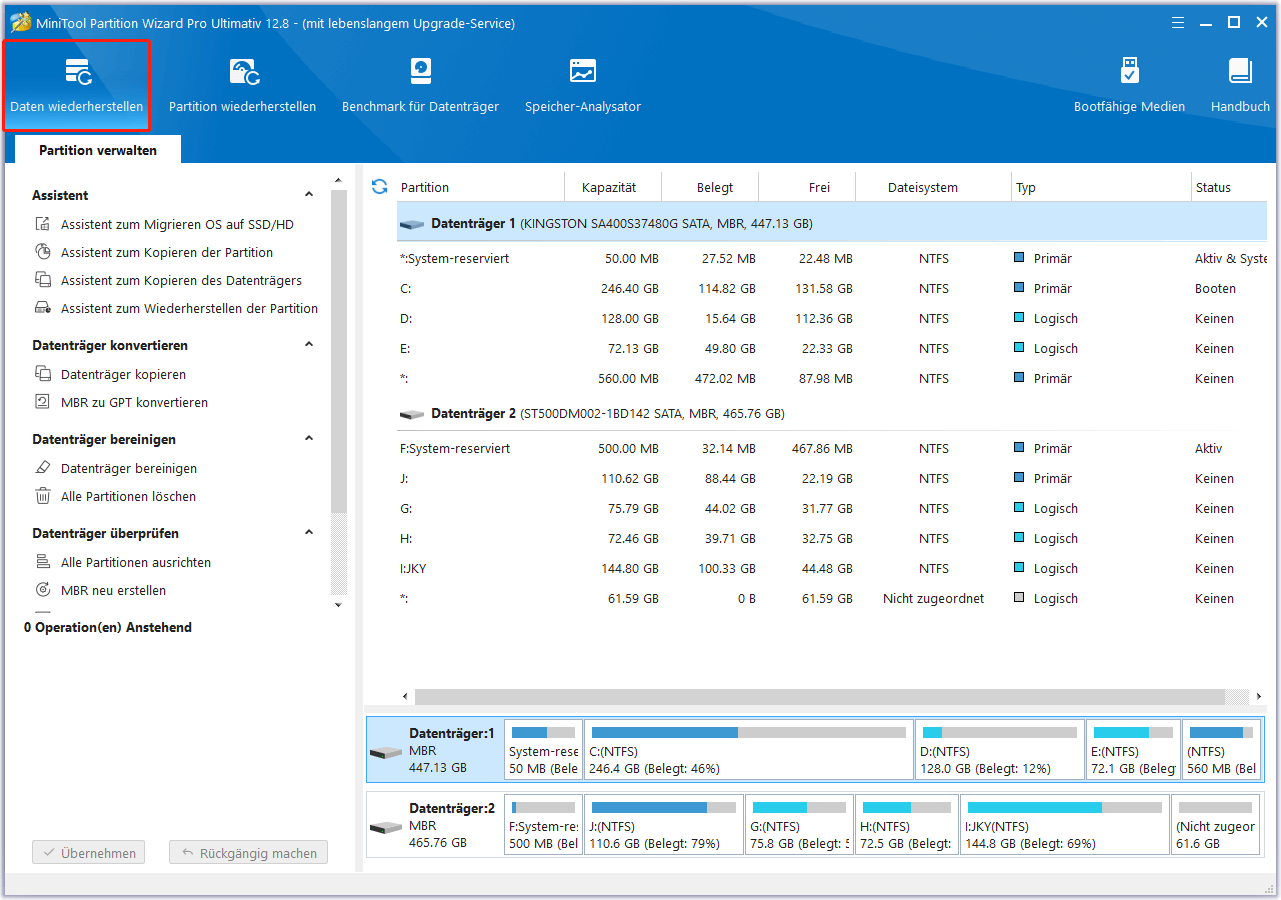Click I:JKY(NTFS) block in disk map
The height and width of the screenshot is (900, 1281).
(1064, 825)
